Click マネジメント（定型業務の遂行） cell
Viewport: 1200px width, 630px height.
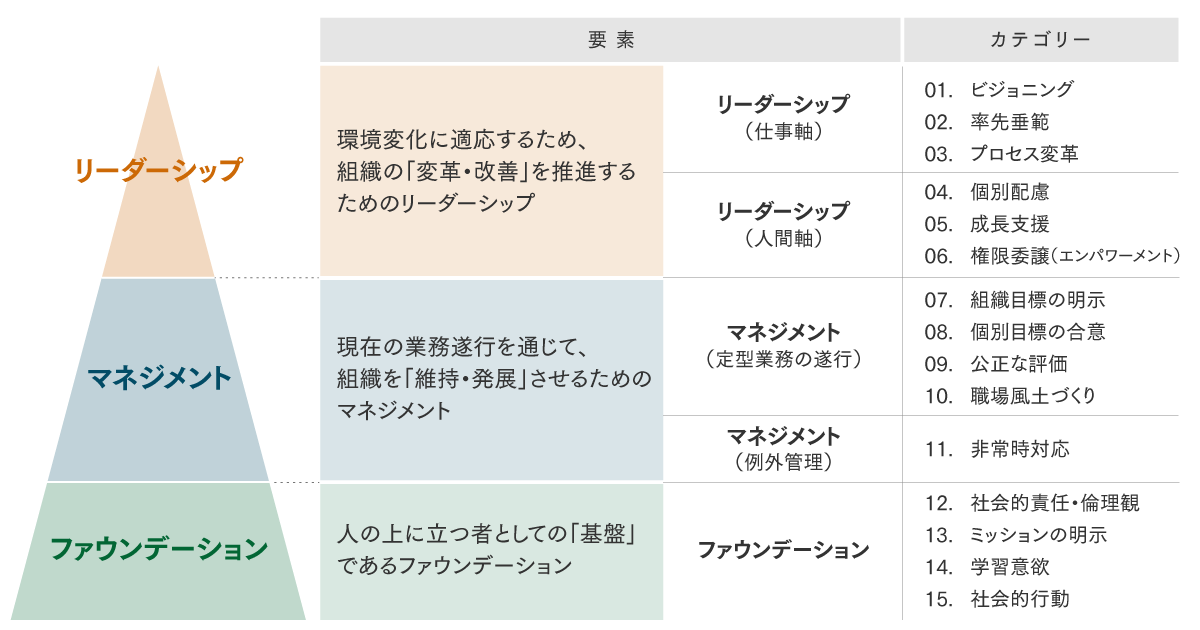(783, 344)
